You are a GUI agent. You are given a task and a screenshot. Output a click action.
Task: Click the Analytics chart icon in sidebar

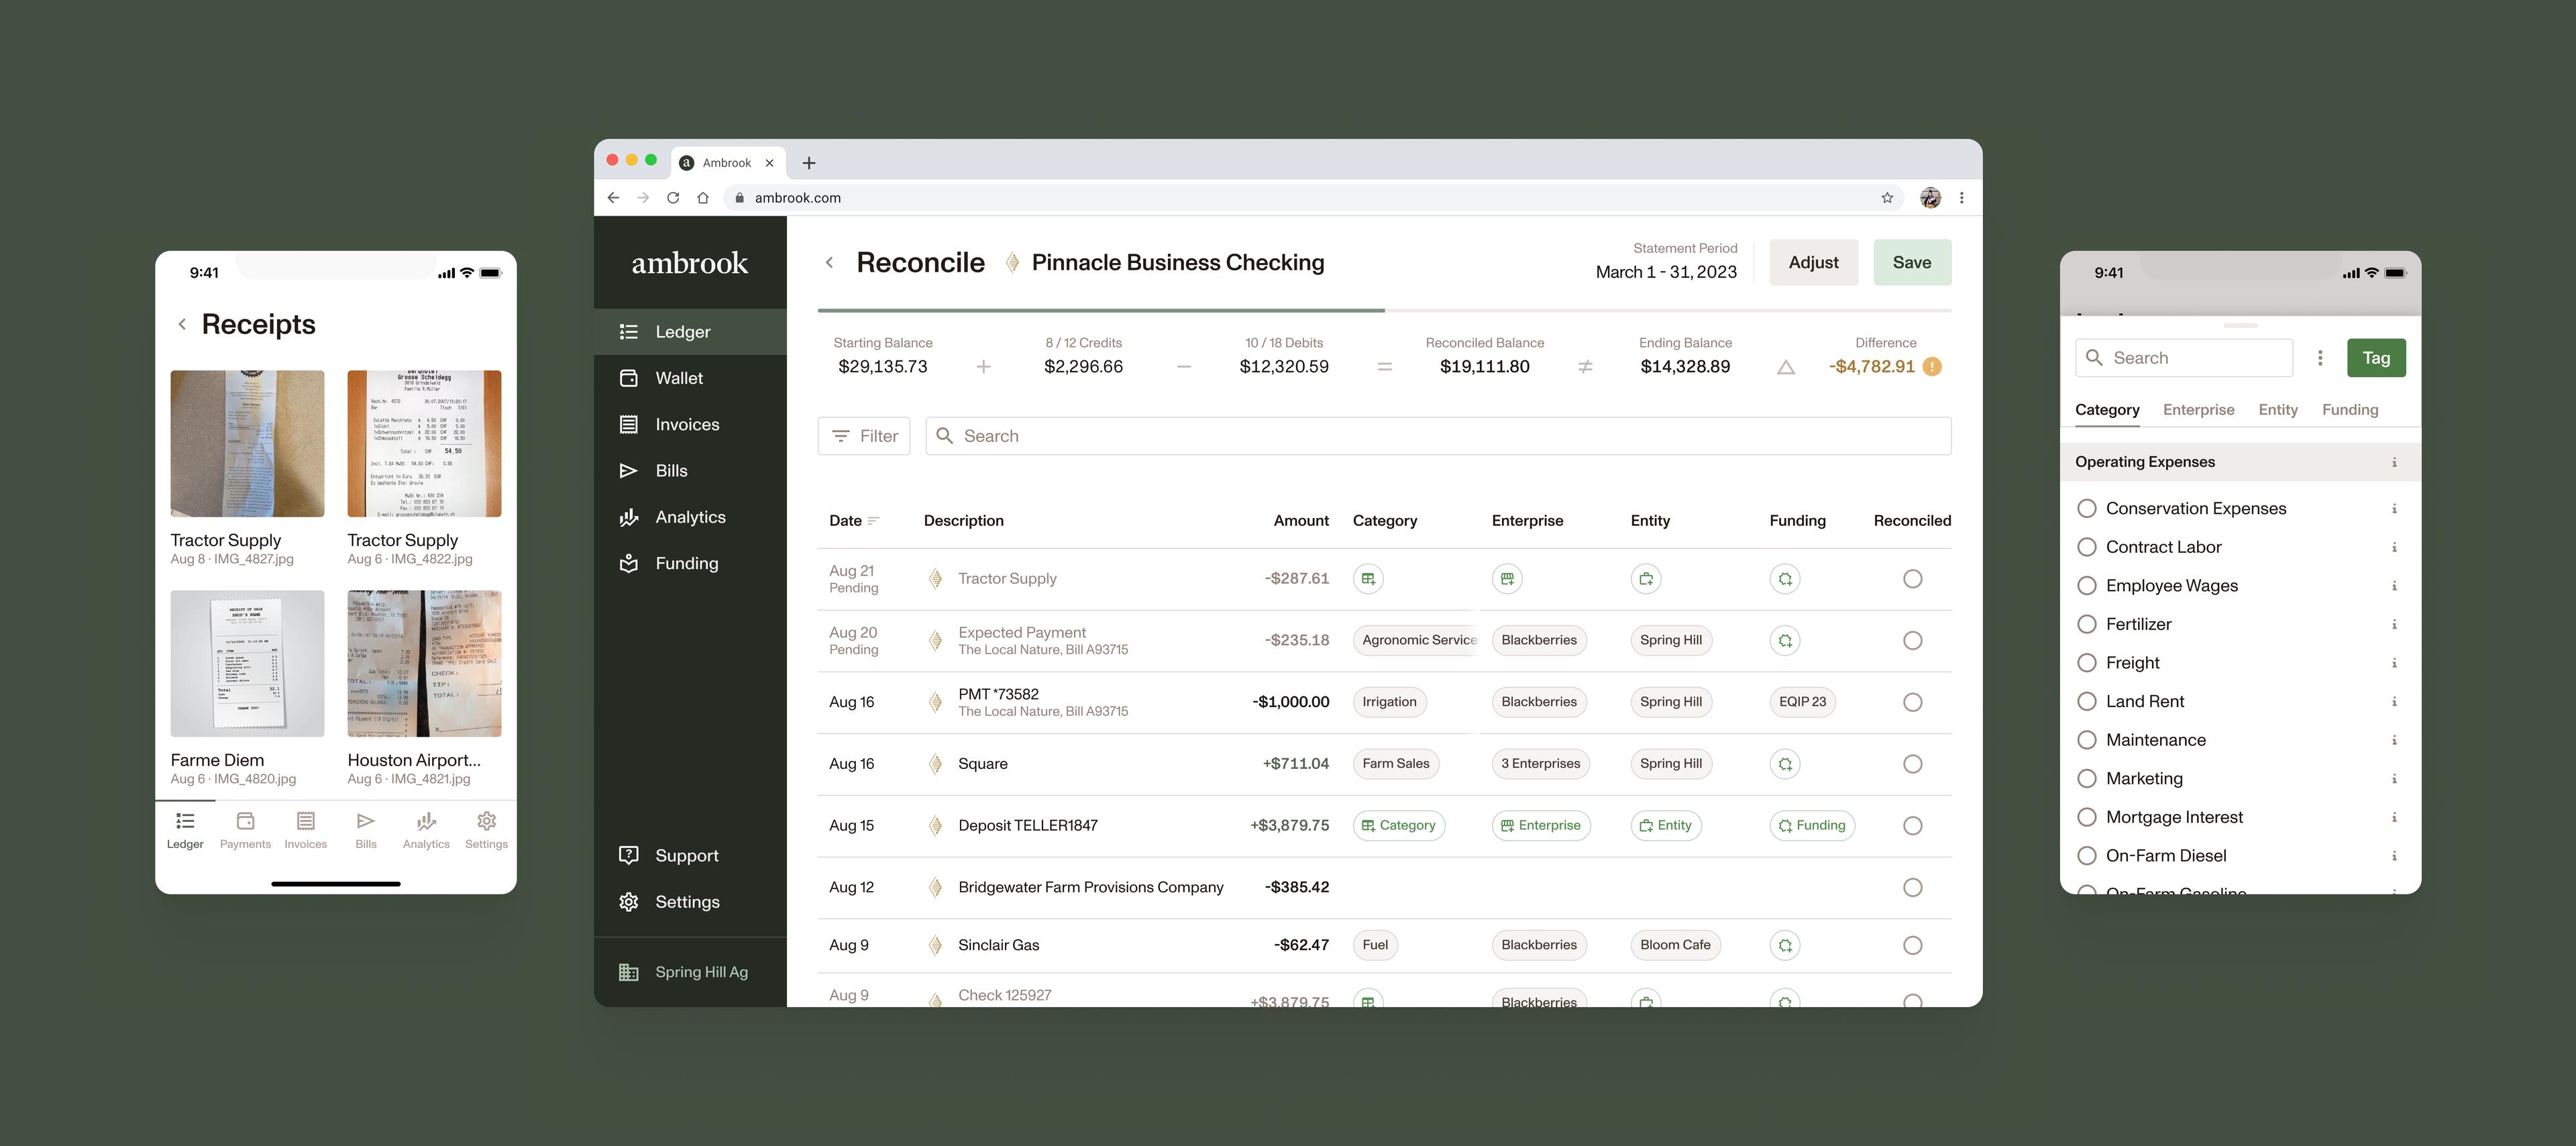[x=628, y=517]
